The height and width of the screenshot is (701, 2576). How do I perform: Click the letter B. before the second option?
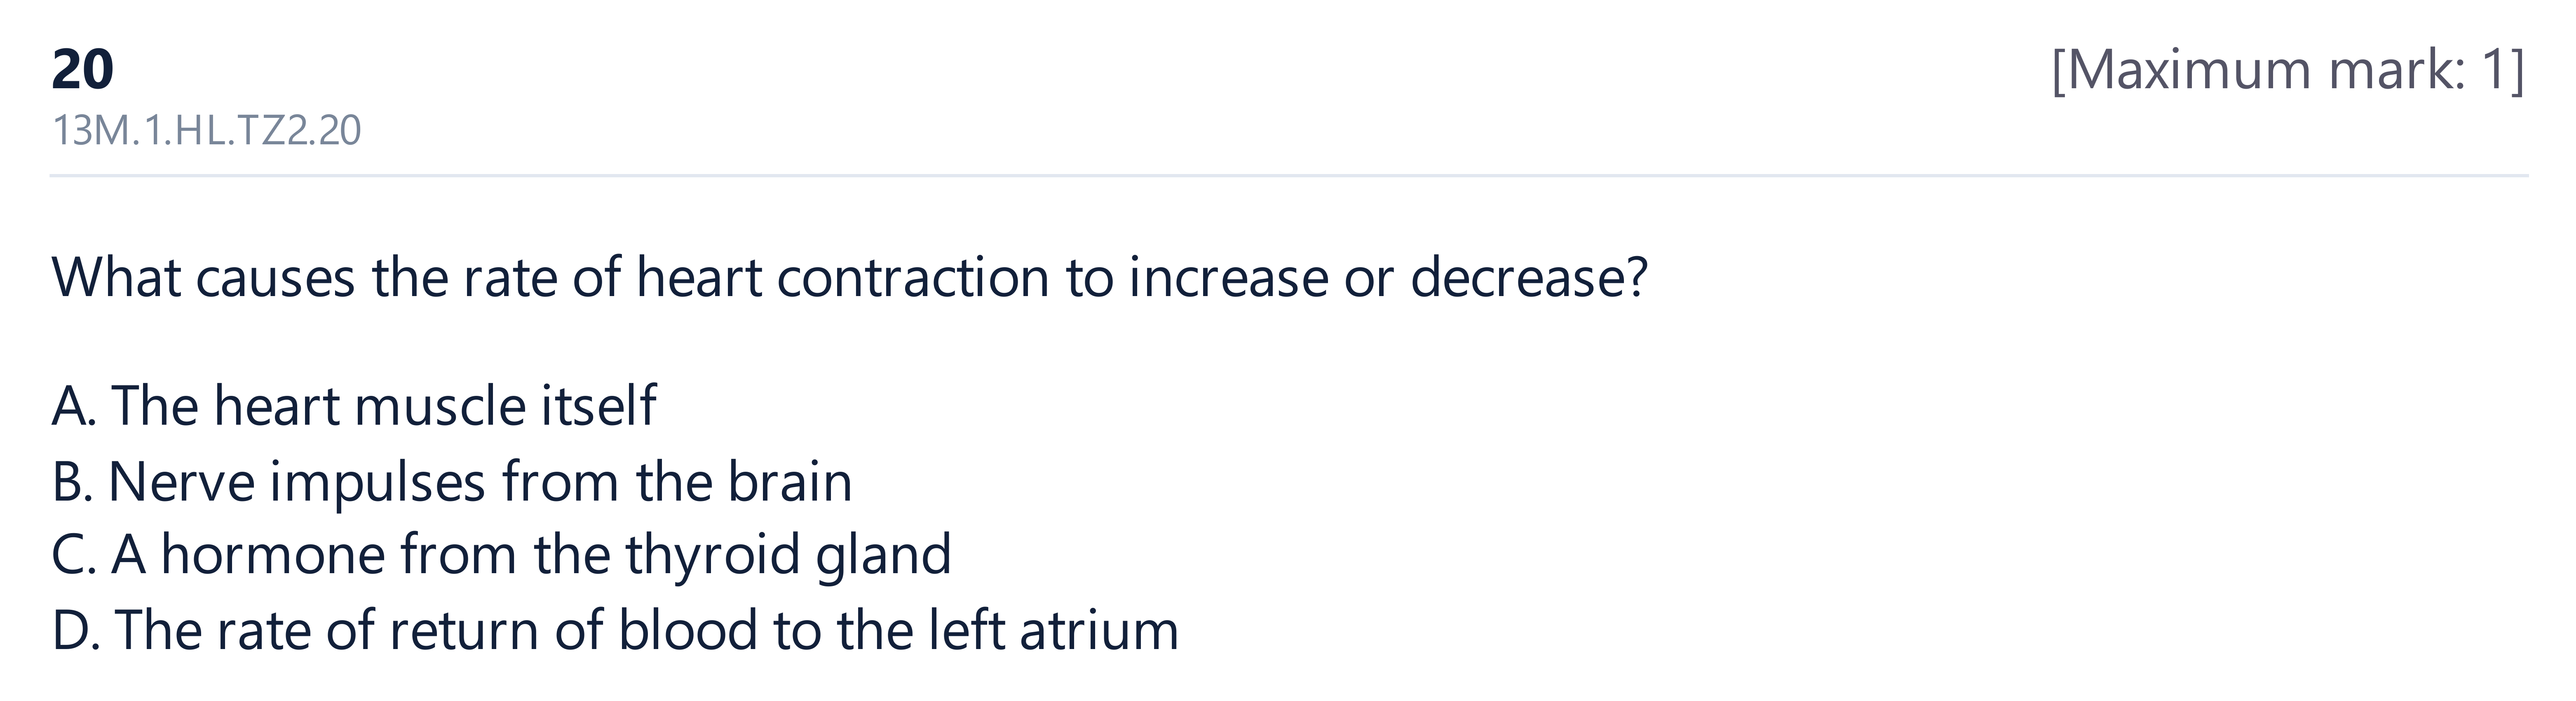click(x=73, y=482)
